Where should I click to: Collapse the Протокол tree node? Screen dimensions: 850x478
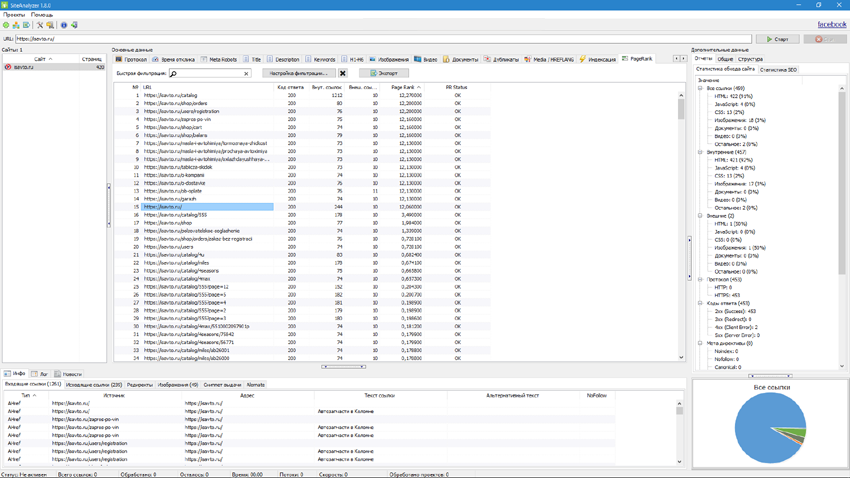pyautogui.click(x=700, y=280)
